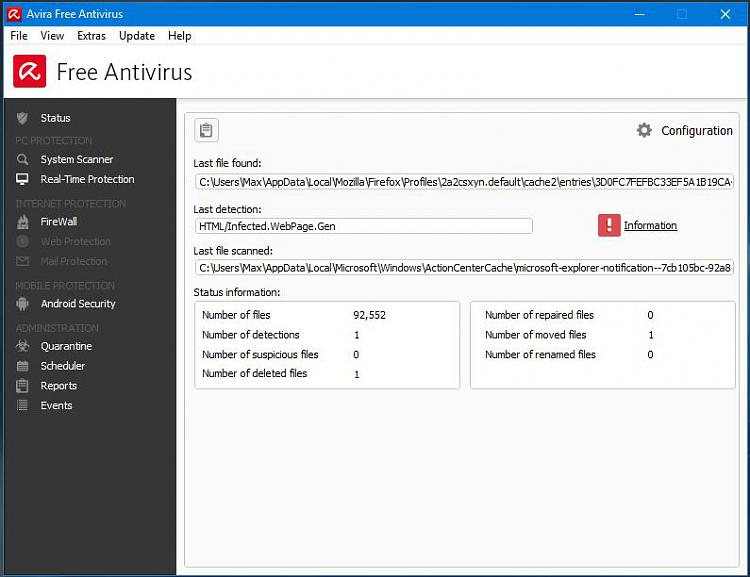Open Real-Time Protection section
This screenshot has height=577, width=750.
(87, 179)
